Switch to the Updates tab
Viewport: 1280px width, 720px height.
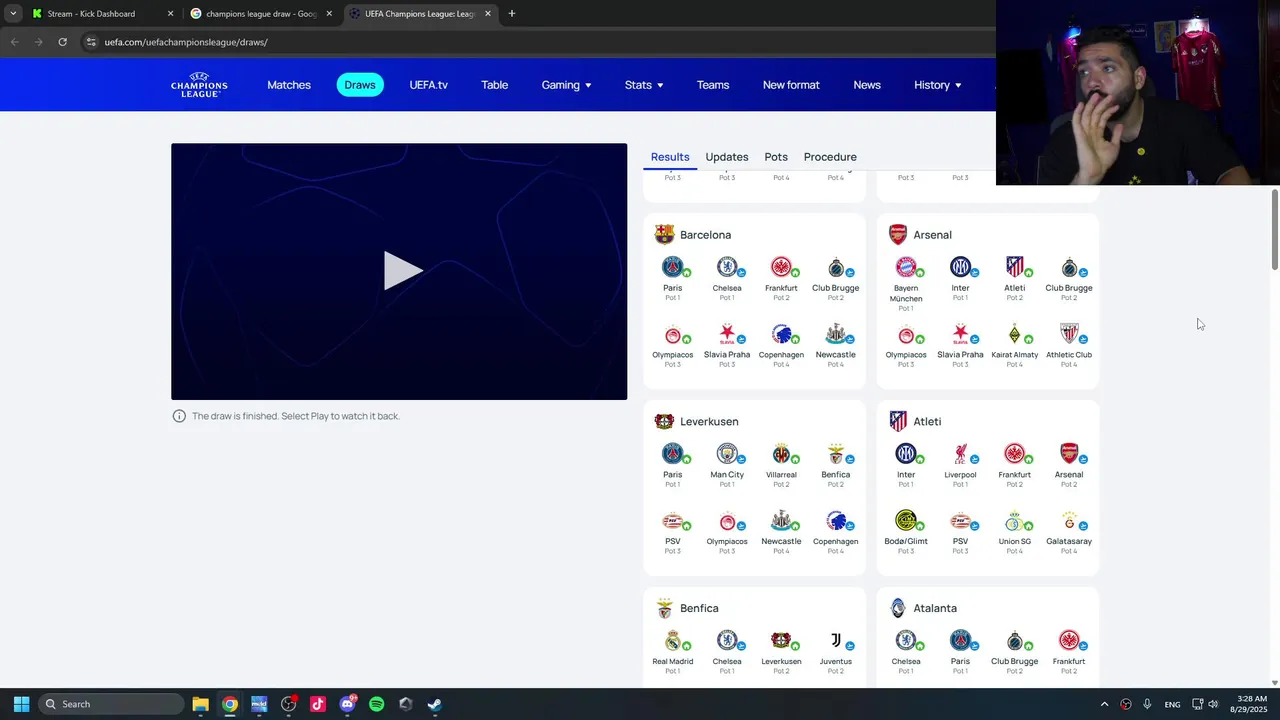tap(727, 157)
